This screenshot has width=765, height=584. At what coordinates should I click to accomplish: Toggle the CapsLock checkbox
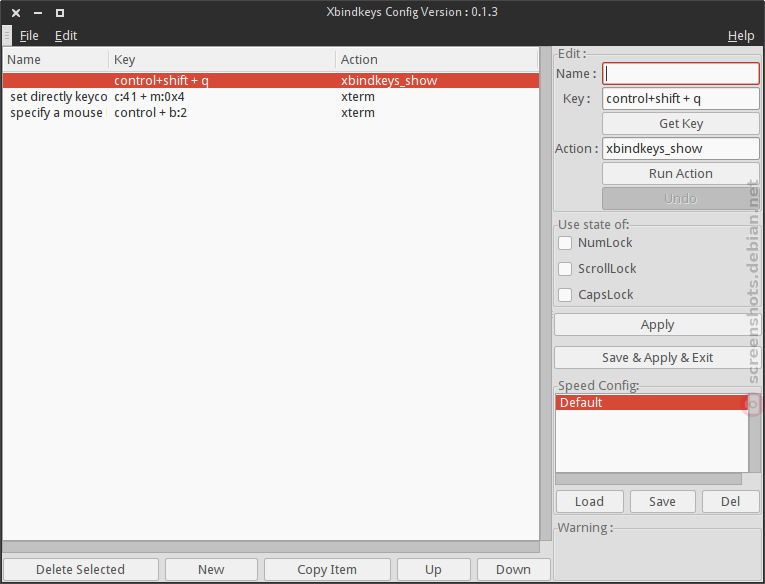tap(565, 295)
